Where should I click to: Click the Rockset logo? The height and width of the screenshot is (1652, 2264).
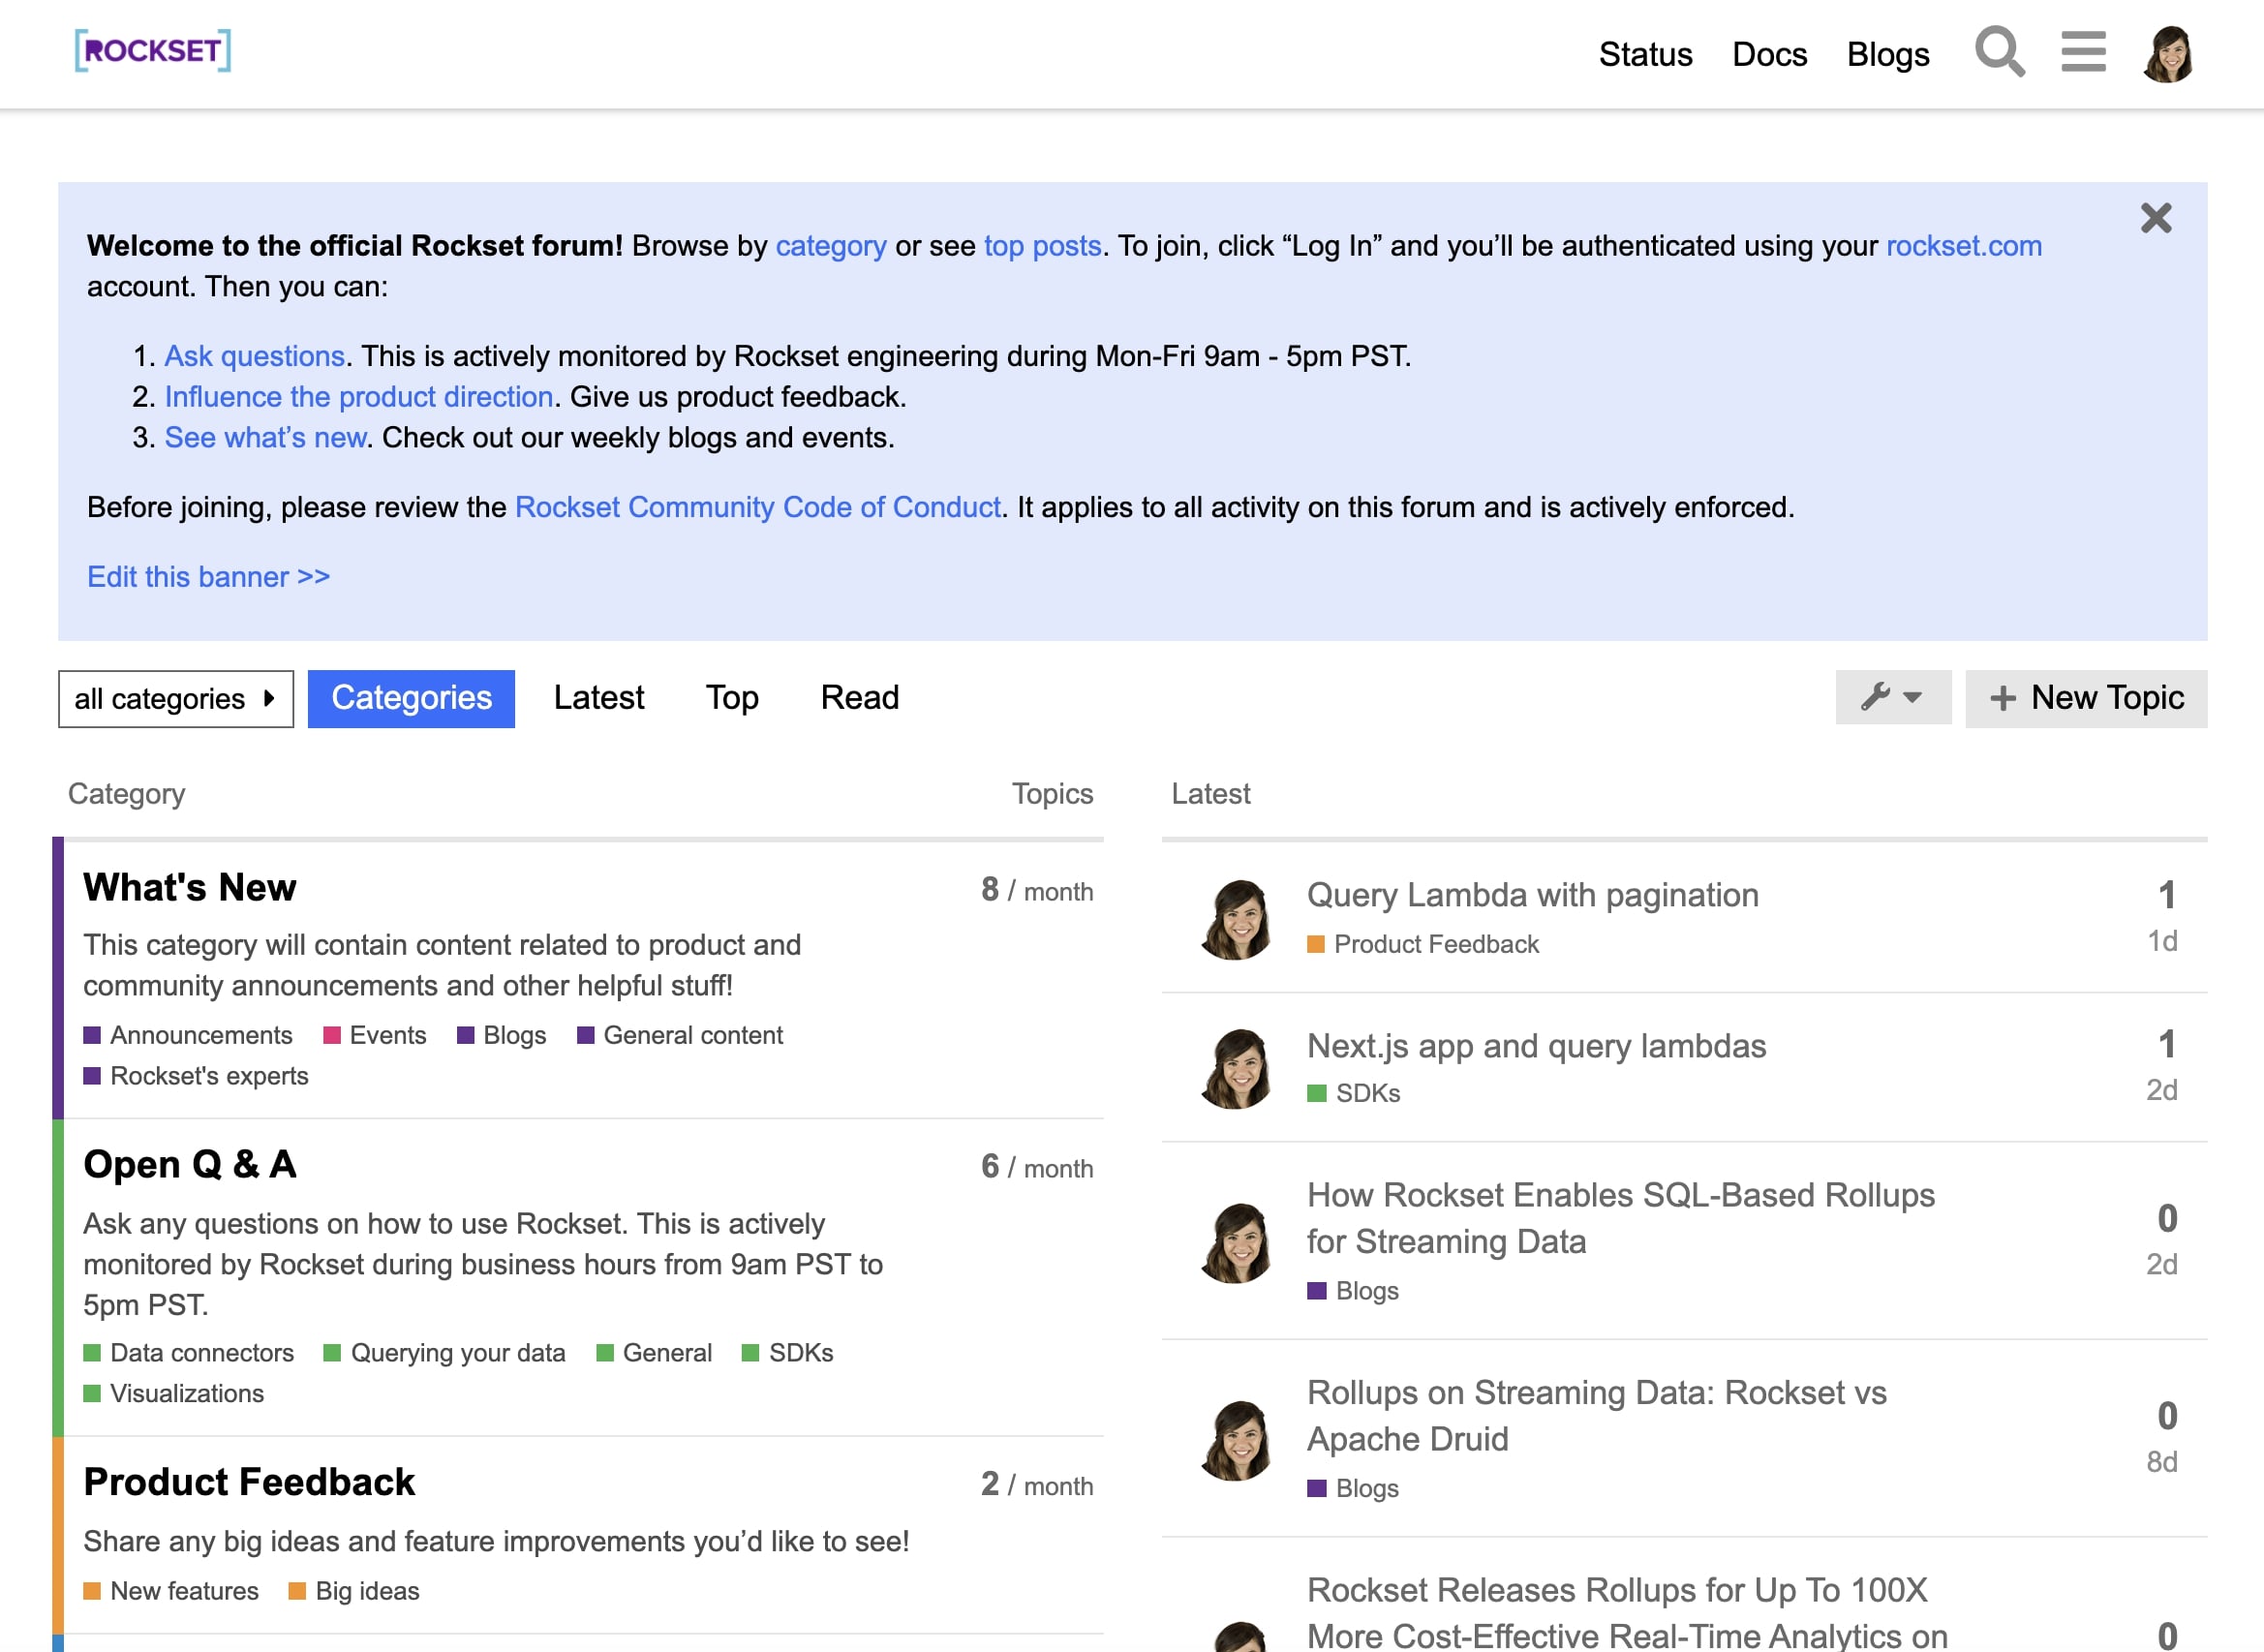pyautogui.click(x=153, y=50)
